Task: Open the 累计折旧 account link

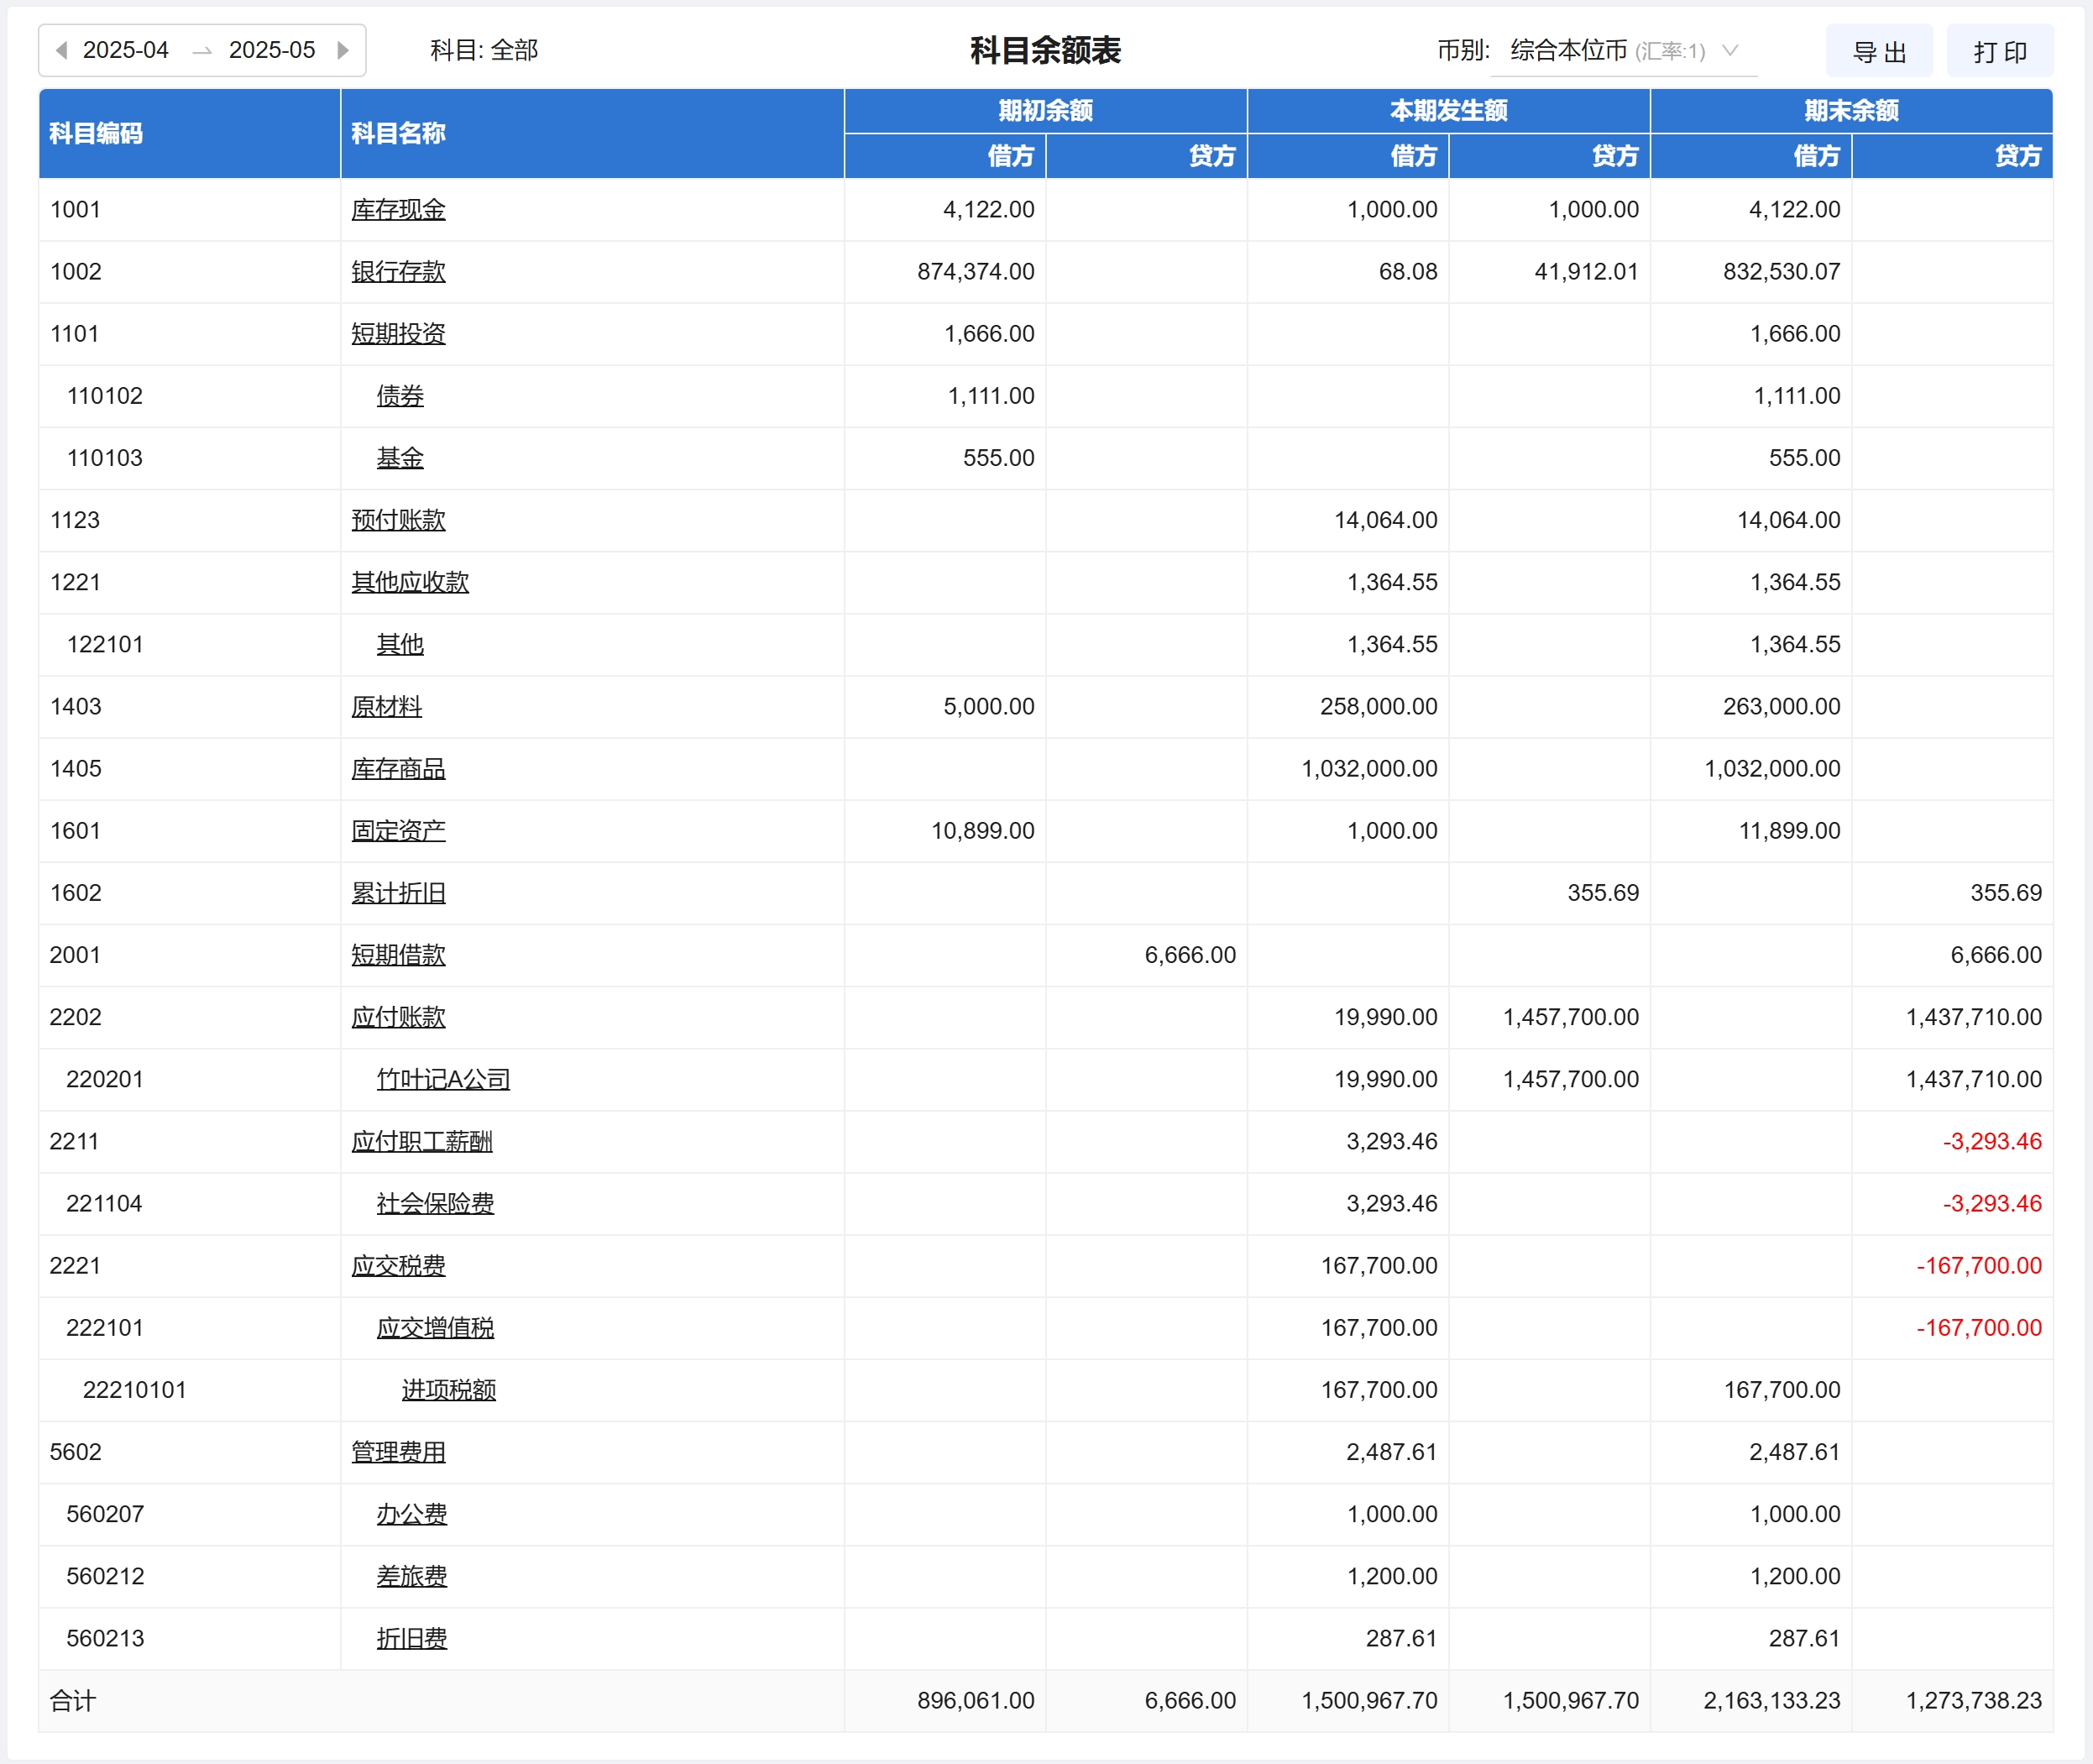Action: [398, 893]
